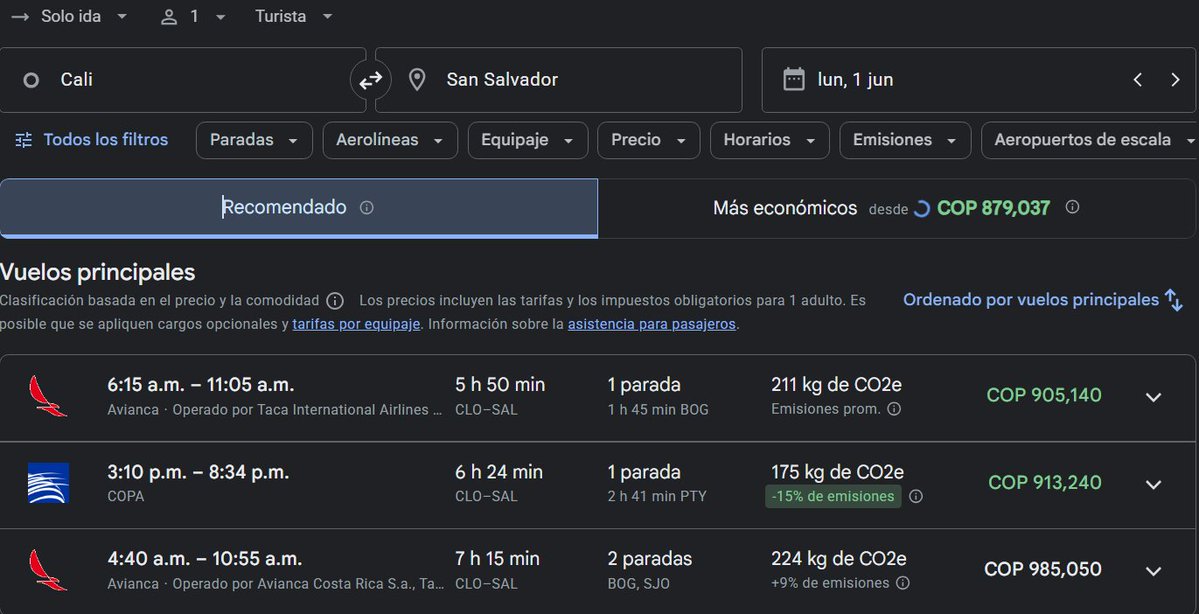
Task: Click the -15% de emisiones badge
Action: point(833,496)
